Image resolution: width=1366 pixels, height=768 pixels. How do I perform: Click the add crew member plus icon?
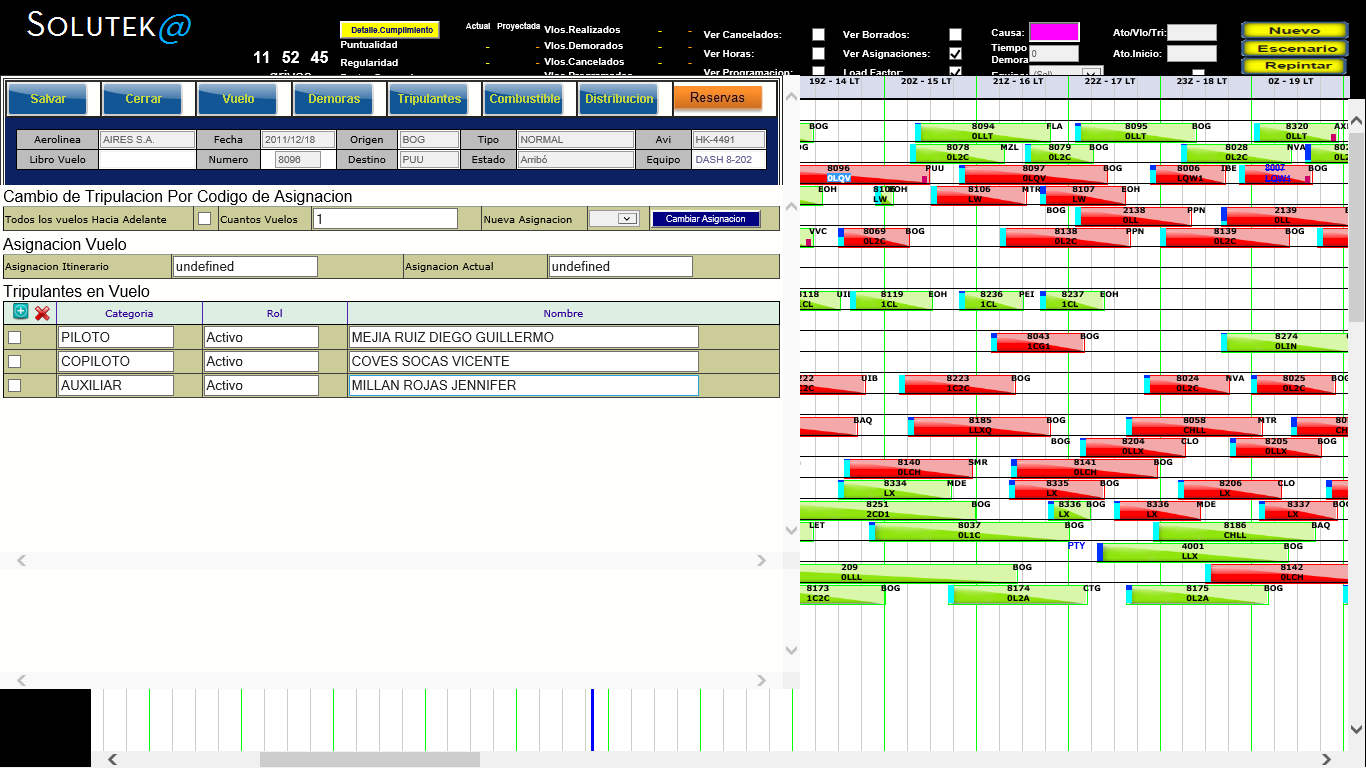(x=21, y=312)
